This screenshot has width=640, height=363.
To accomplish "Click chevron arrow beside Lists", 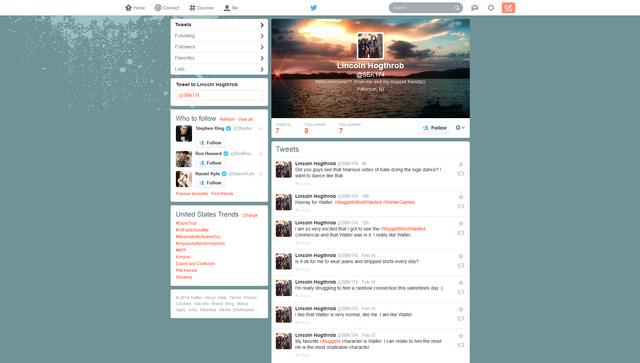I will coord(262,69).
